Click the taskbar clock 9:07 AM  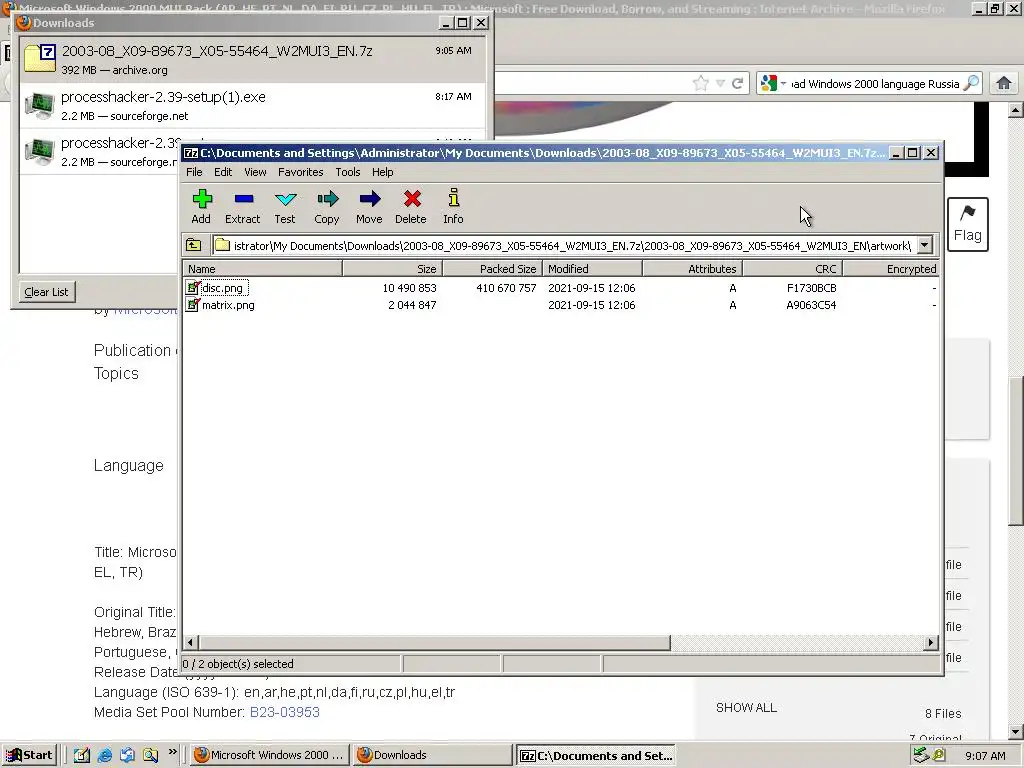[x=985, y=756]
